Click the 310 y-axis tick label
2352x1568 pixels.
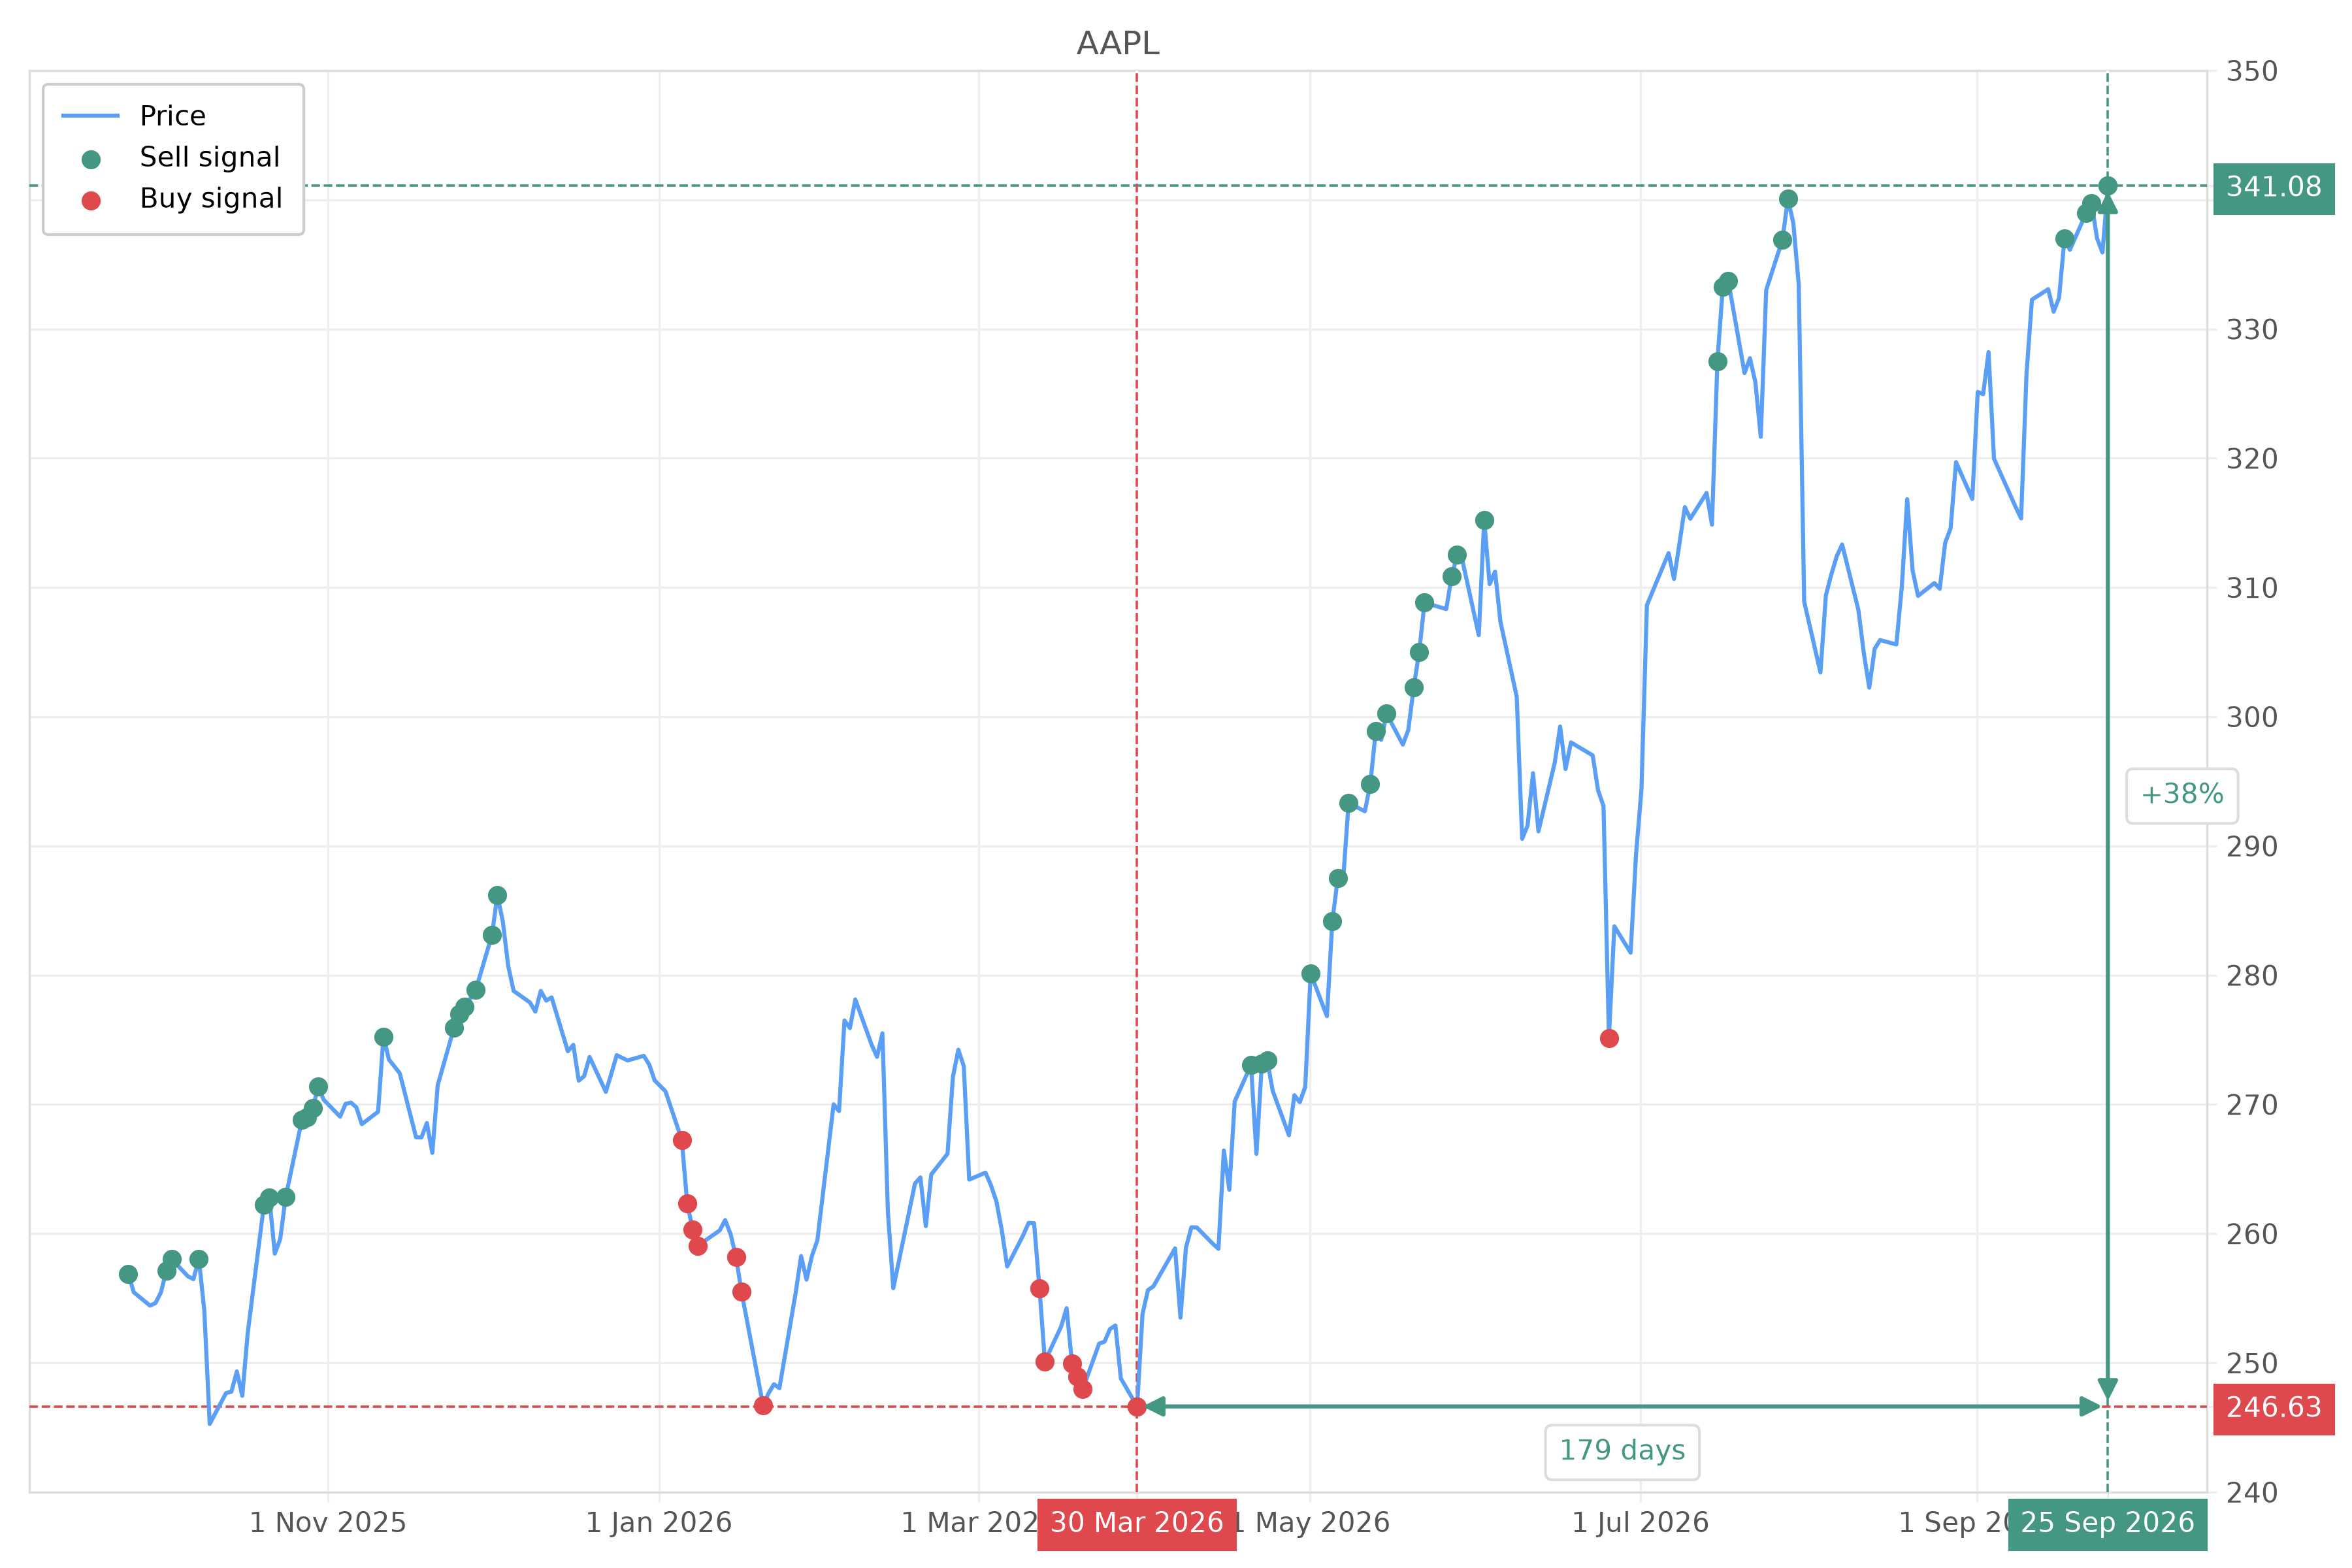point(2252,588)
